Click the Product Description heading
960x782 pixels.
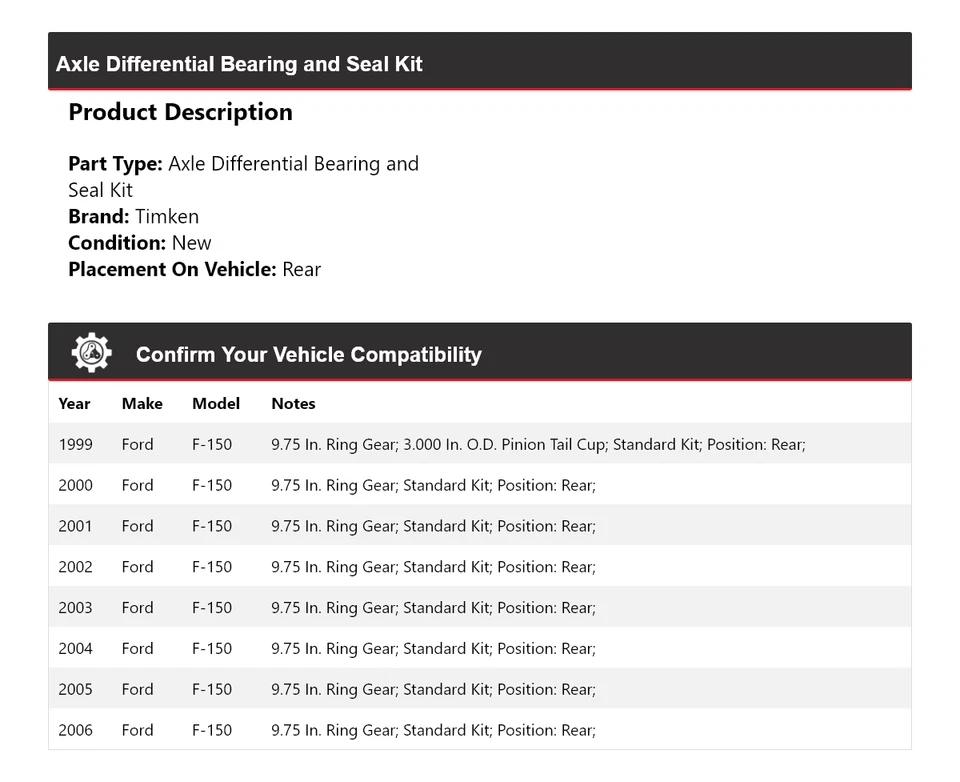click(180, 112)
